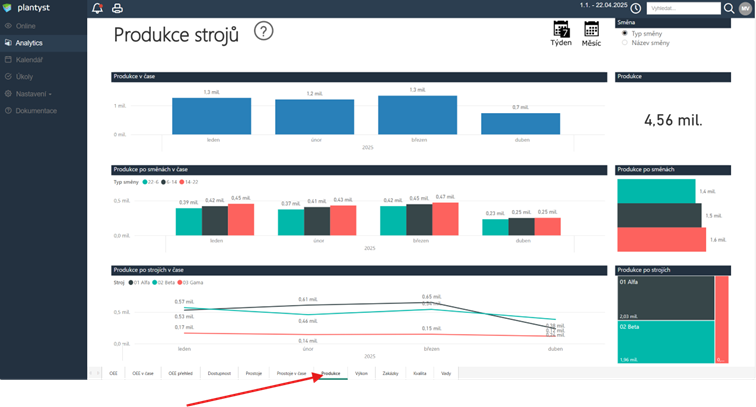The width and height of the screenshot is (756, 407).
Task: Switch to the Dostupnost tab
Action: [x=219, y=373]
